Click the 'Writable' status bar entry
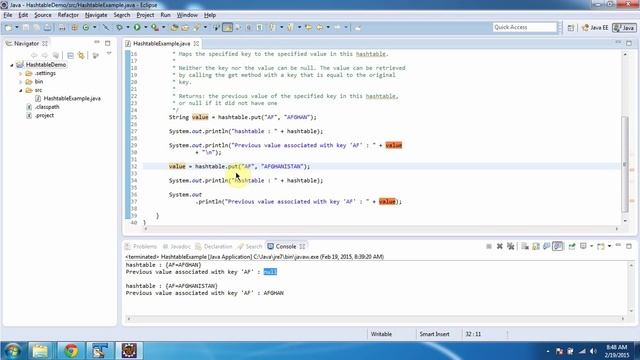This screenshot has width=640, height=360. point(381,334)
